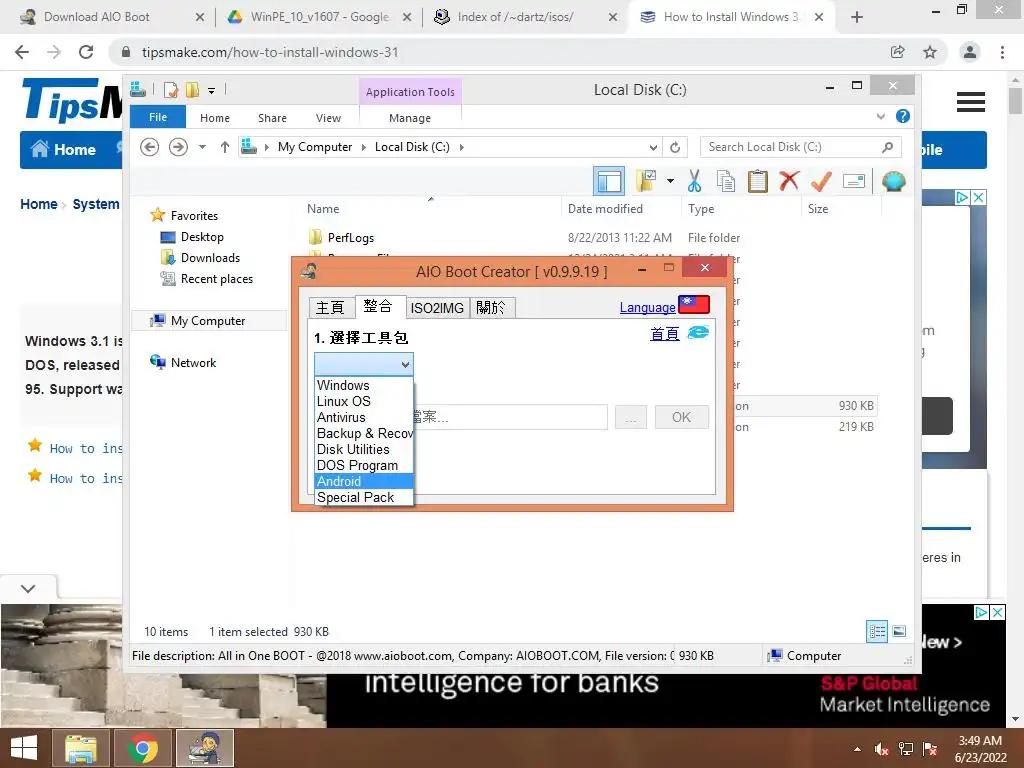Click the Internet Explorer icon beside 首頁
Viewport: 1024px width, 768px height.
[x=698, y=332]
